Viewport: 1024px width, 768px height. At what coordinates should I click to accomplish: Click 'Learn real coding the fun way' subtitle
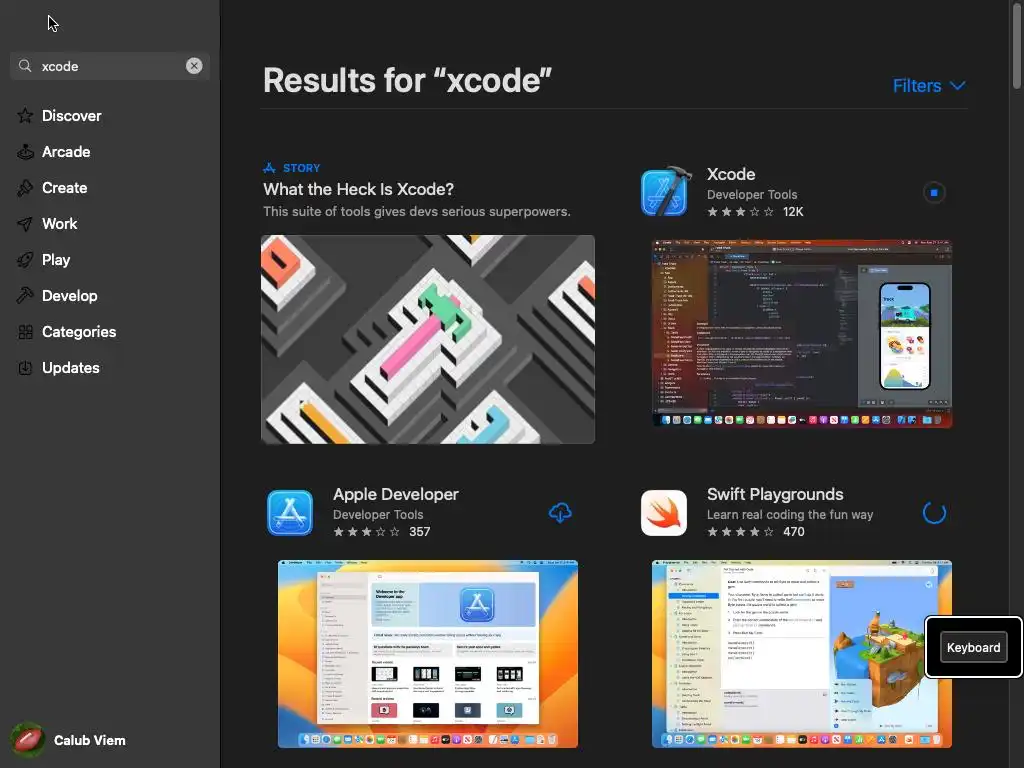[x=790, y=515]
